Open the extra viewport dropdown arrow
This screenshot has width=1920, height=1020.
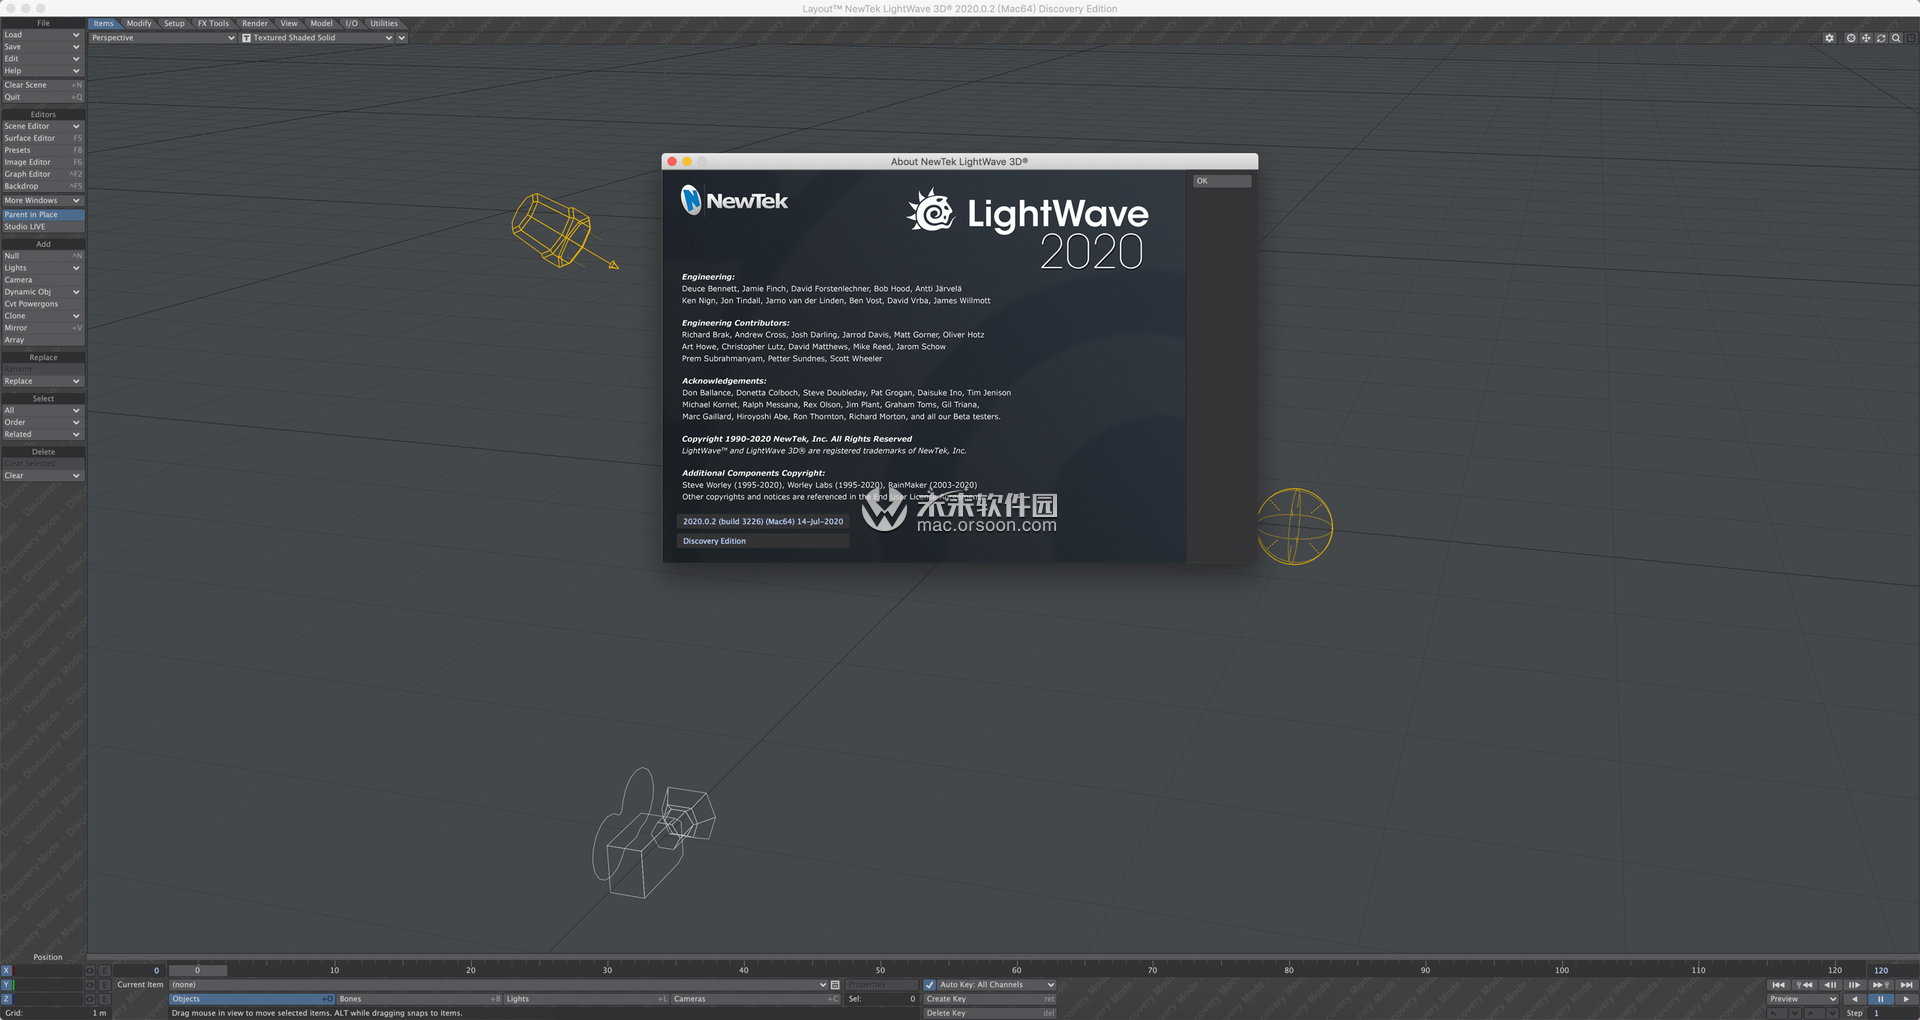click(x=402, y=38)
